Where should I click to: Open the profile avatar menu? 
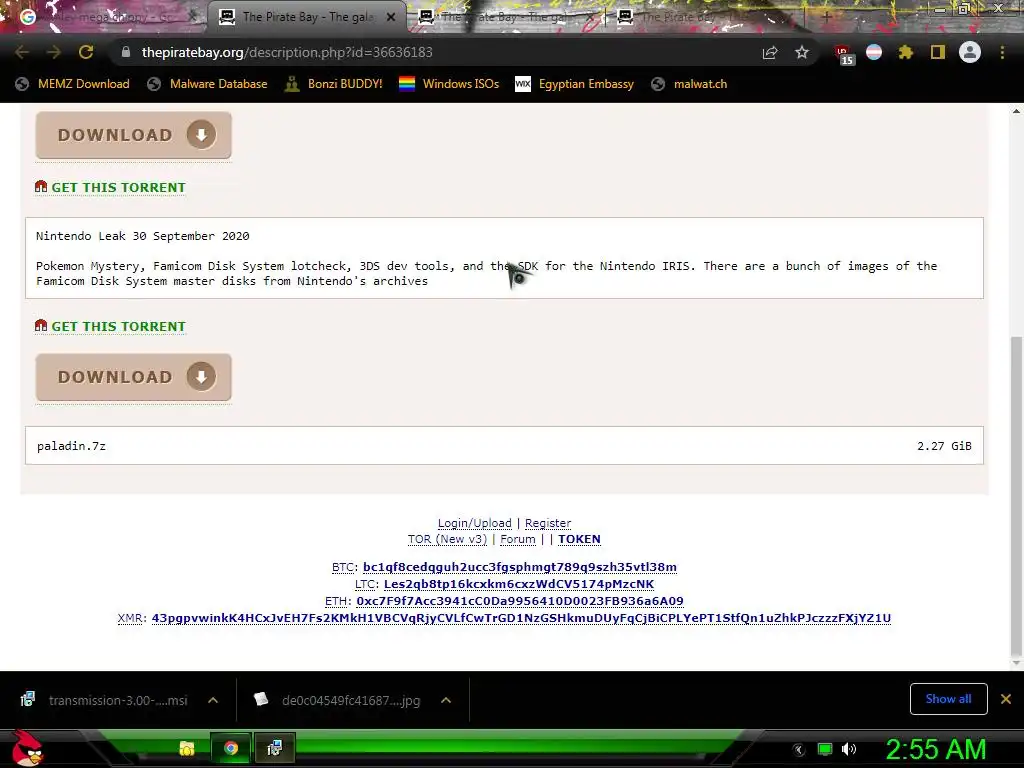click(970, 52)
